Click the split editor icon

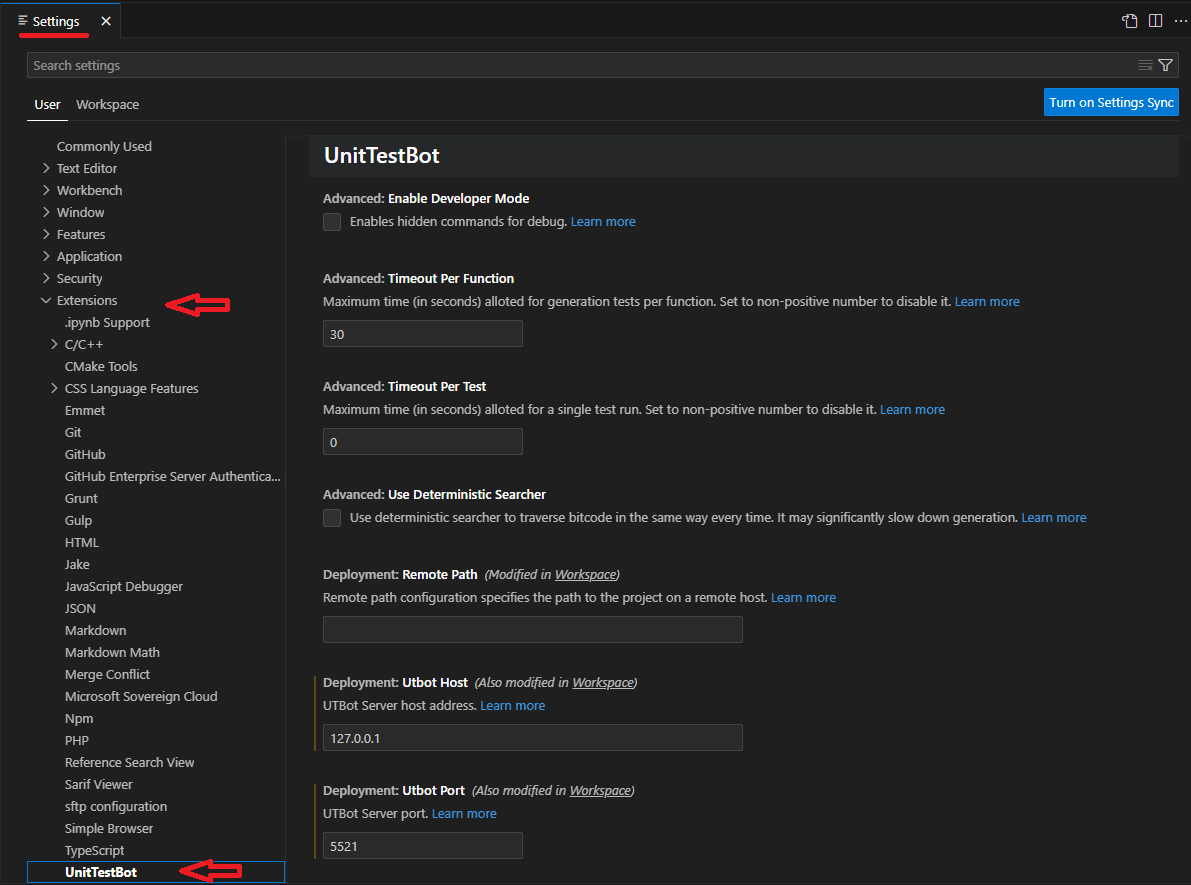[1155, 21]
